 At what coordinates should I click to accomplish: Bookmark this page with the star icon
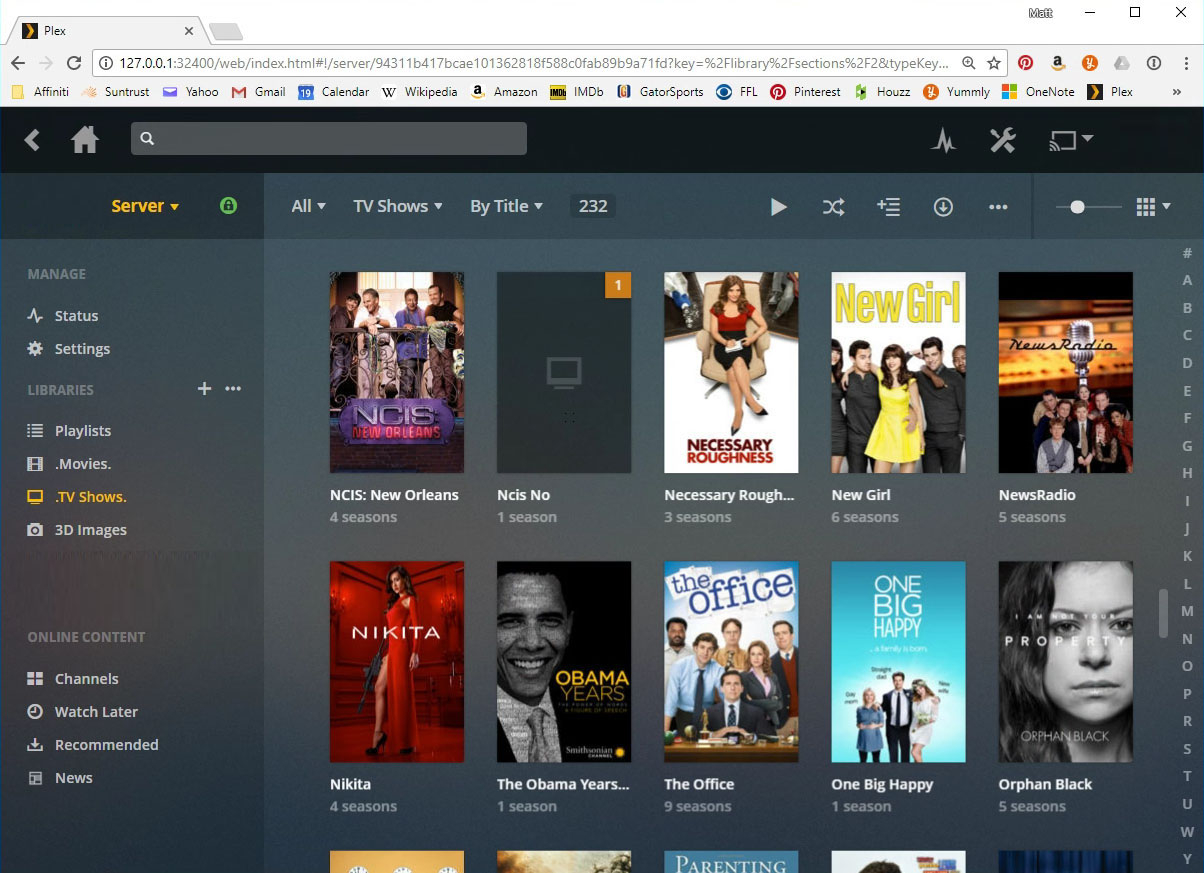[993, 63]
